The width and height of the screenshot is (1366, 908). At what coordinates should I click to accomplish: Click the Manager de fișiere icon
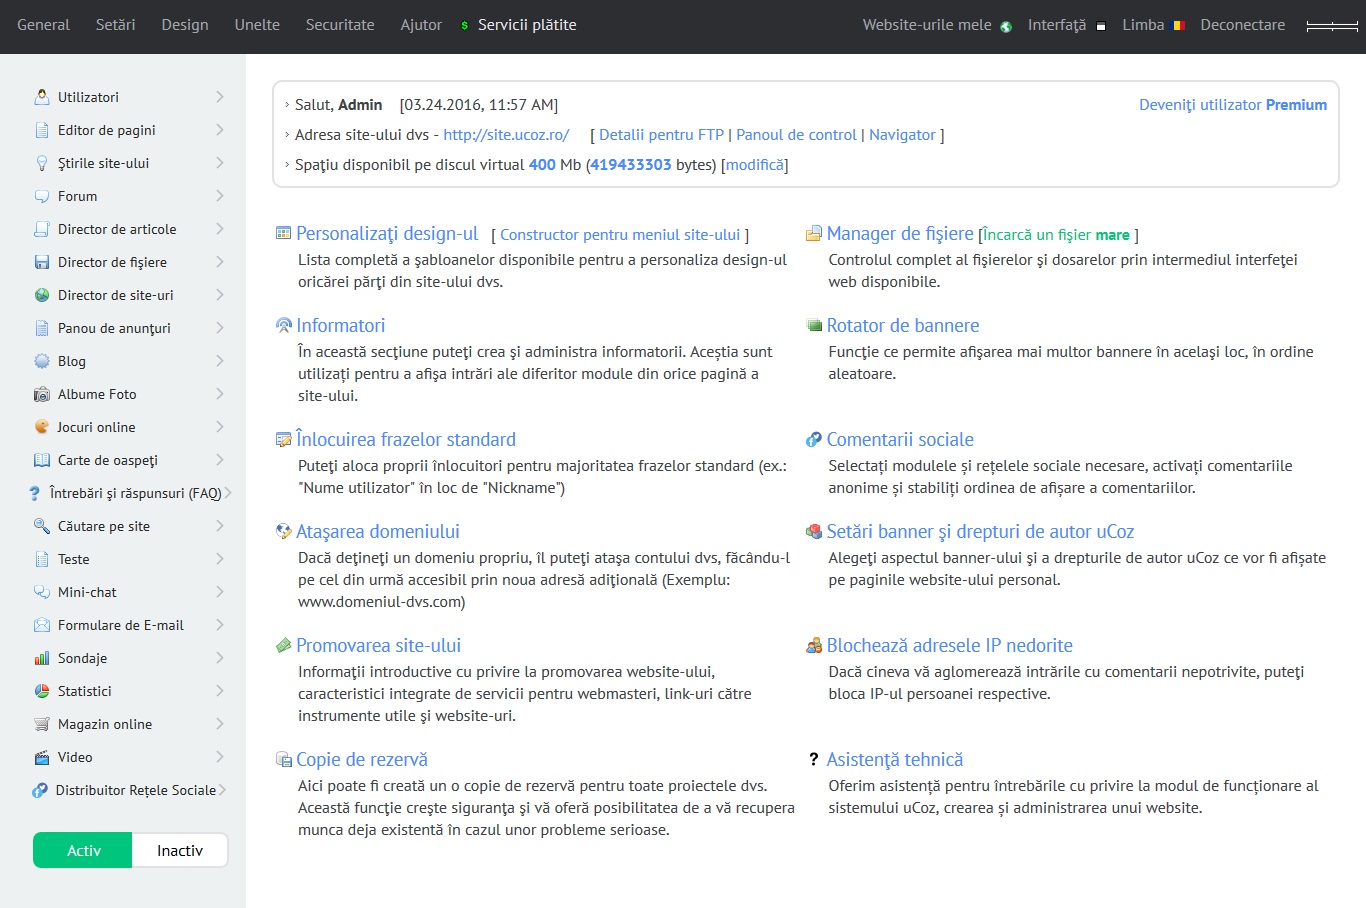[814, 234]
